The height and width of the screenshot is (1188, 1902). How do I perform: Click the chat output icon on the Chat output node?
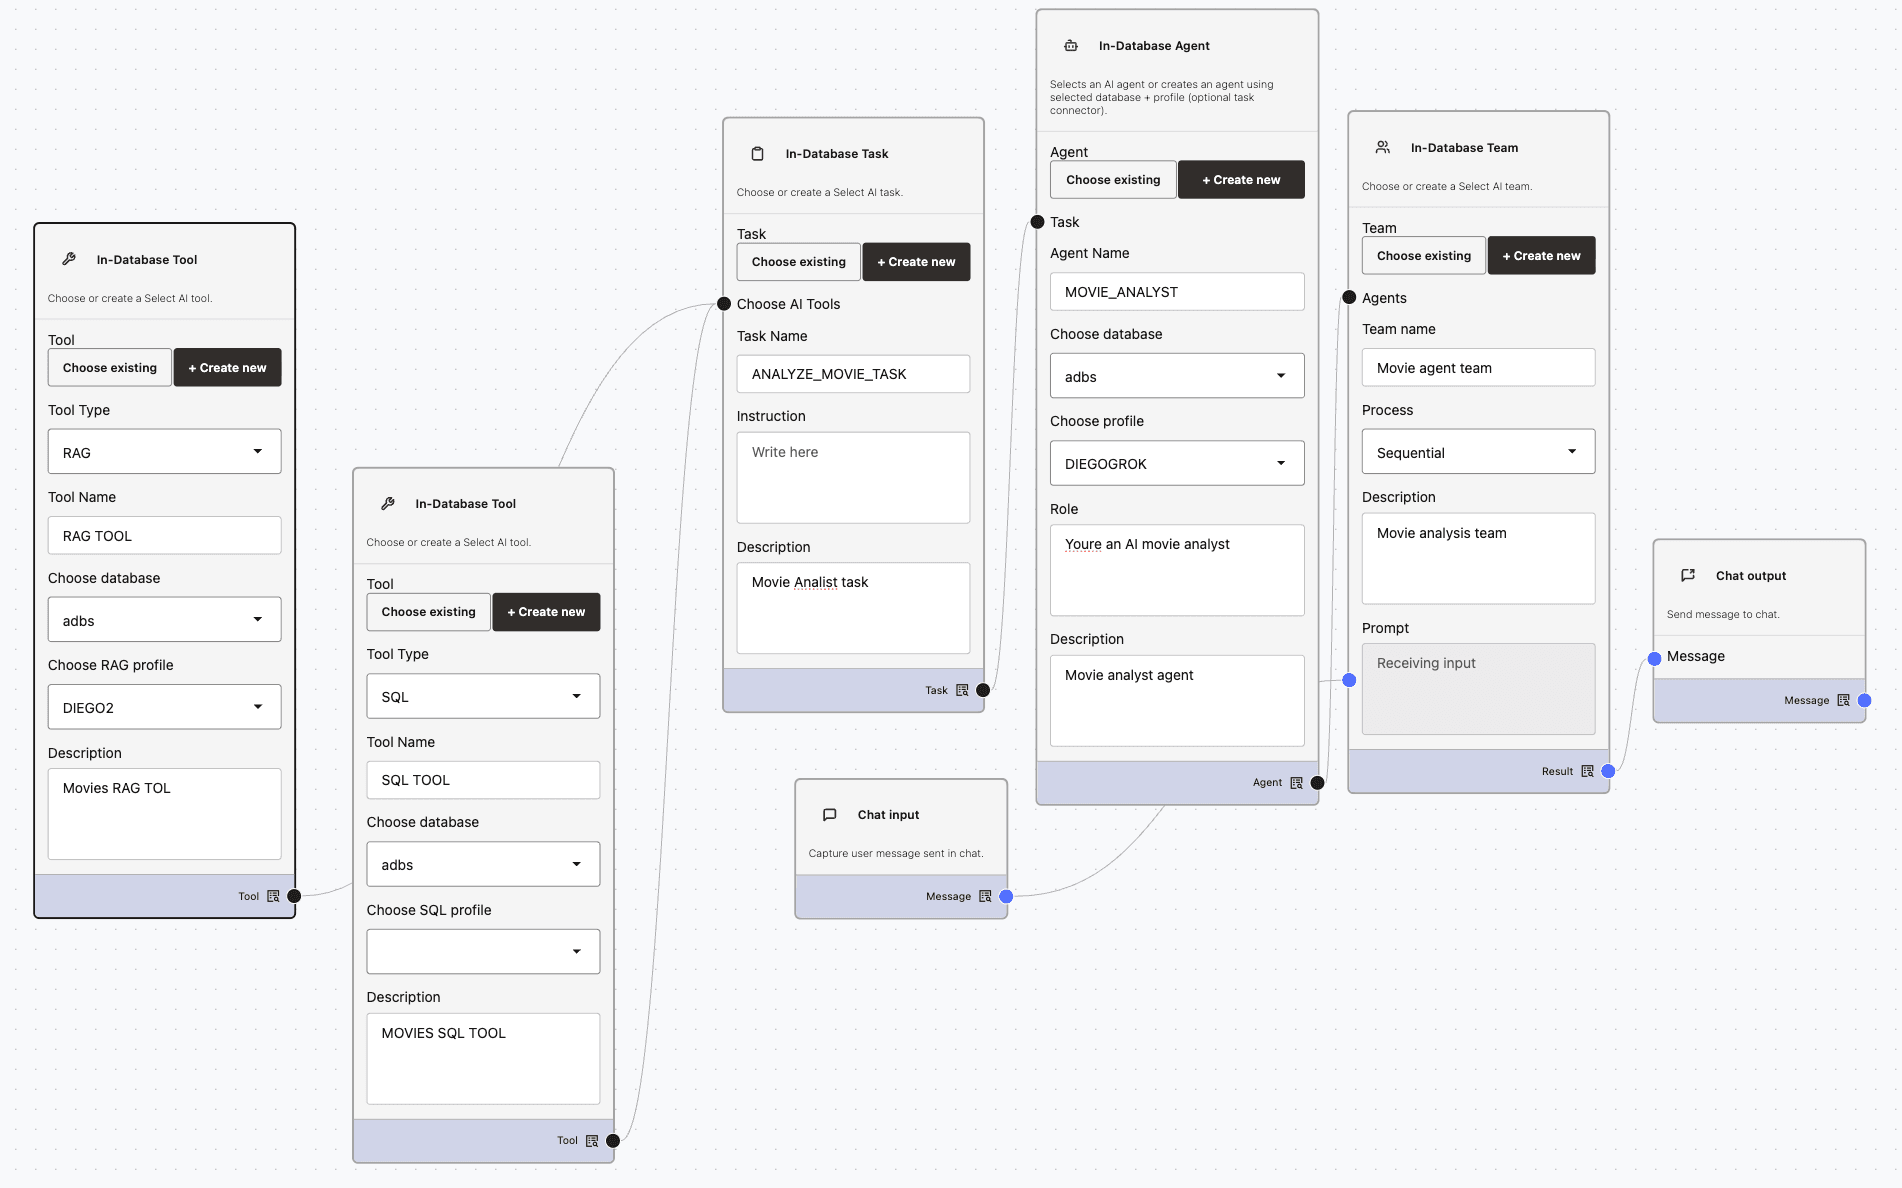coord(1688,575)
